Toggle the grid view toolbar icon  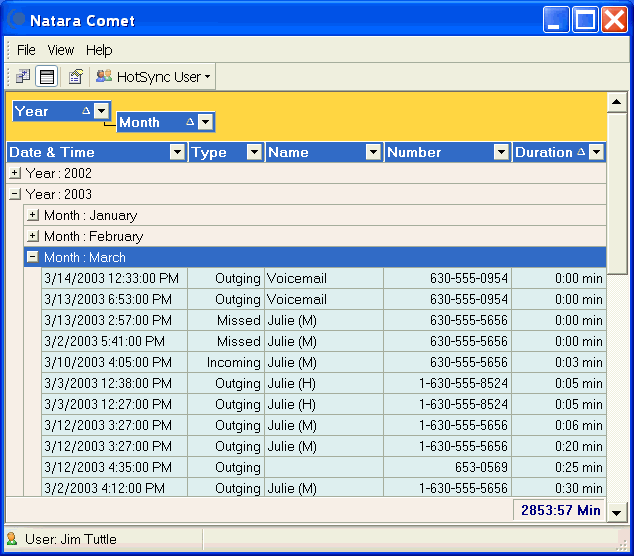47,77
